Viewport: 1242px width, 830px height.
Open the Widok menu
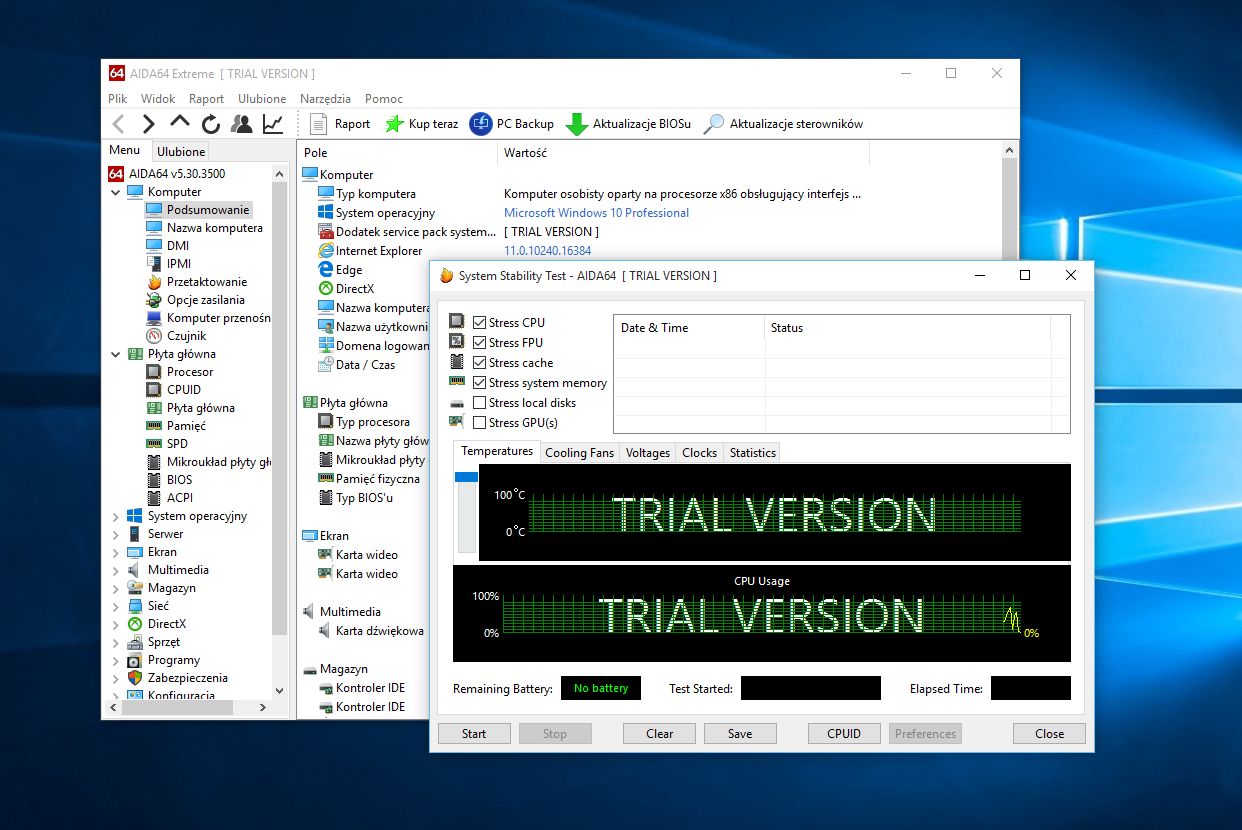pos(158,99)
